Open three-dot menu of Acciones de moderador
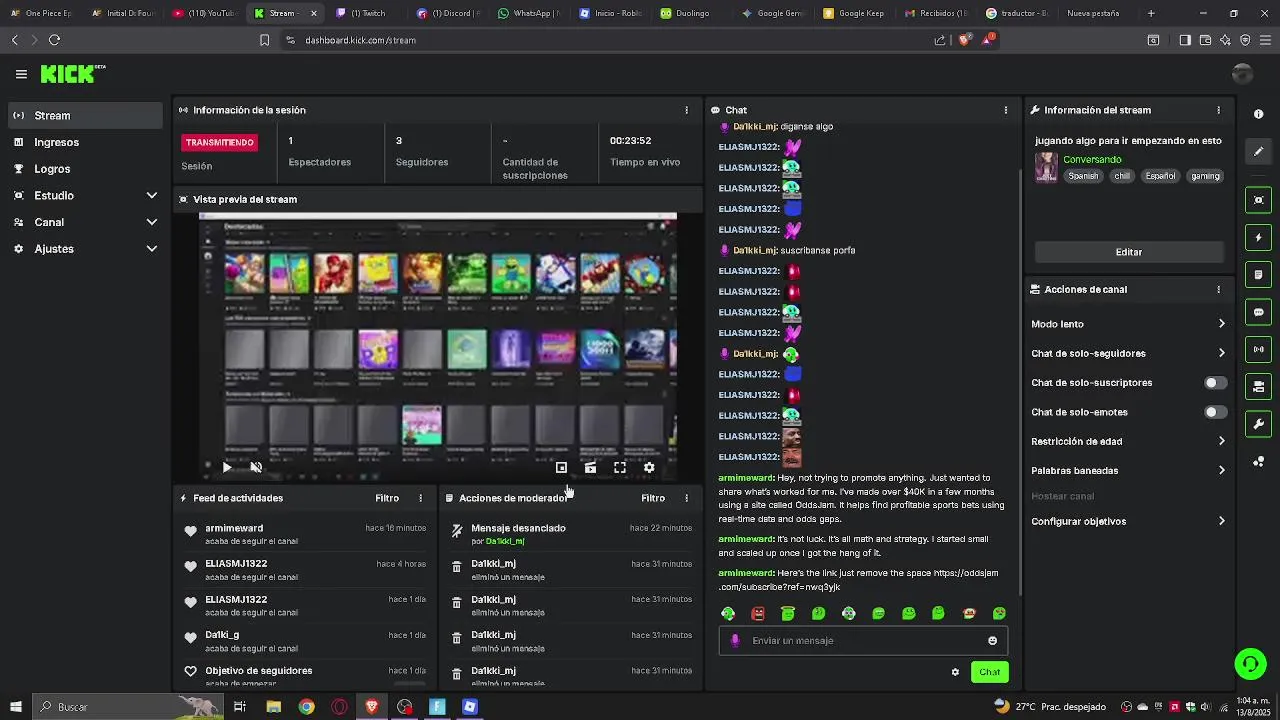Viewport: 1280px width, 720px height. click(x=686, y=498)
